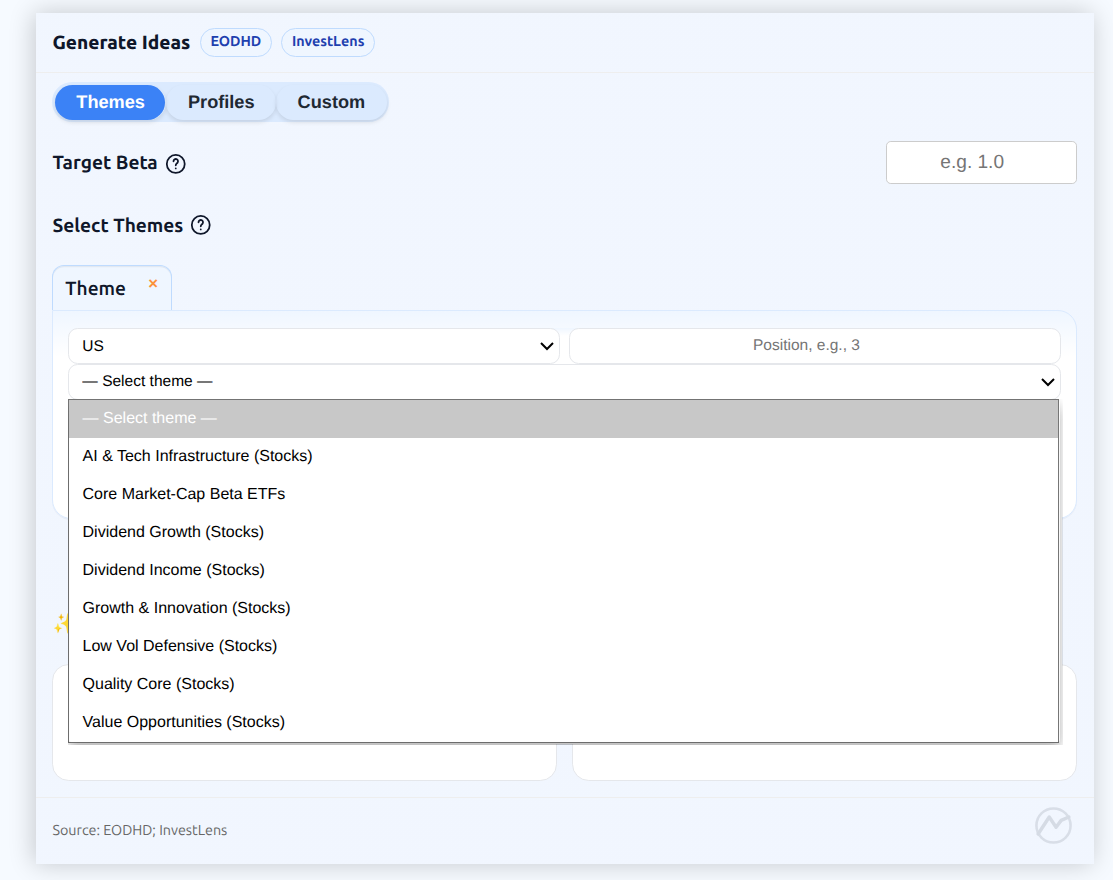Choose Value Opportunities (Stocks) option
The width and height of the screenshot is (1113, 880).
pyautogui.click(x=564, y=722)
